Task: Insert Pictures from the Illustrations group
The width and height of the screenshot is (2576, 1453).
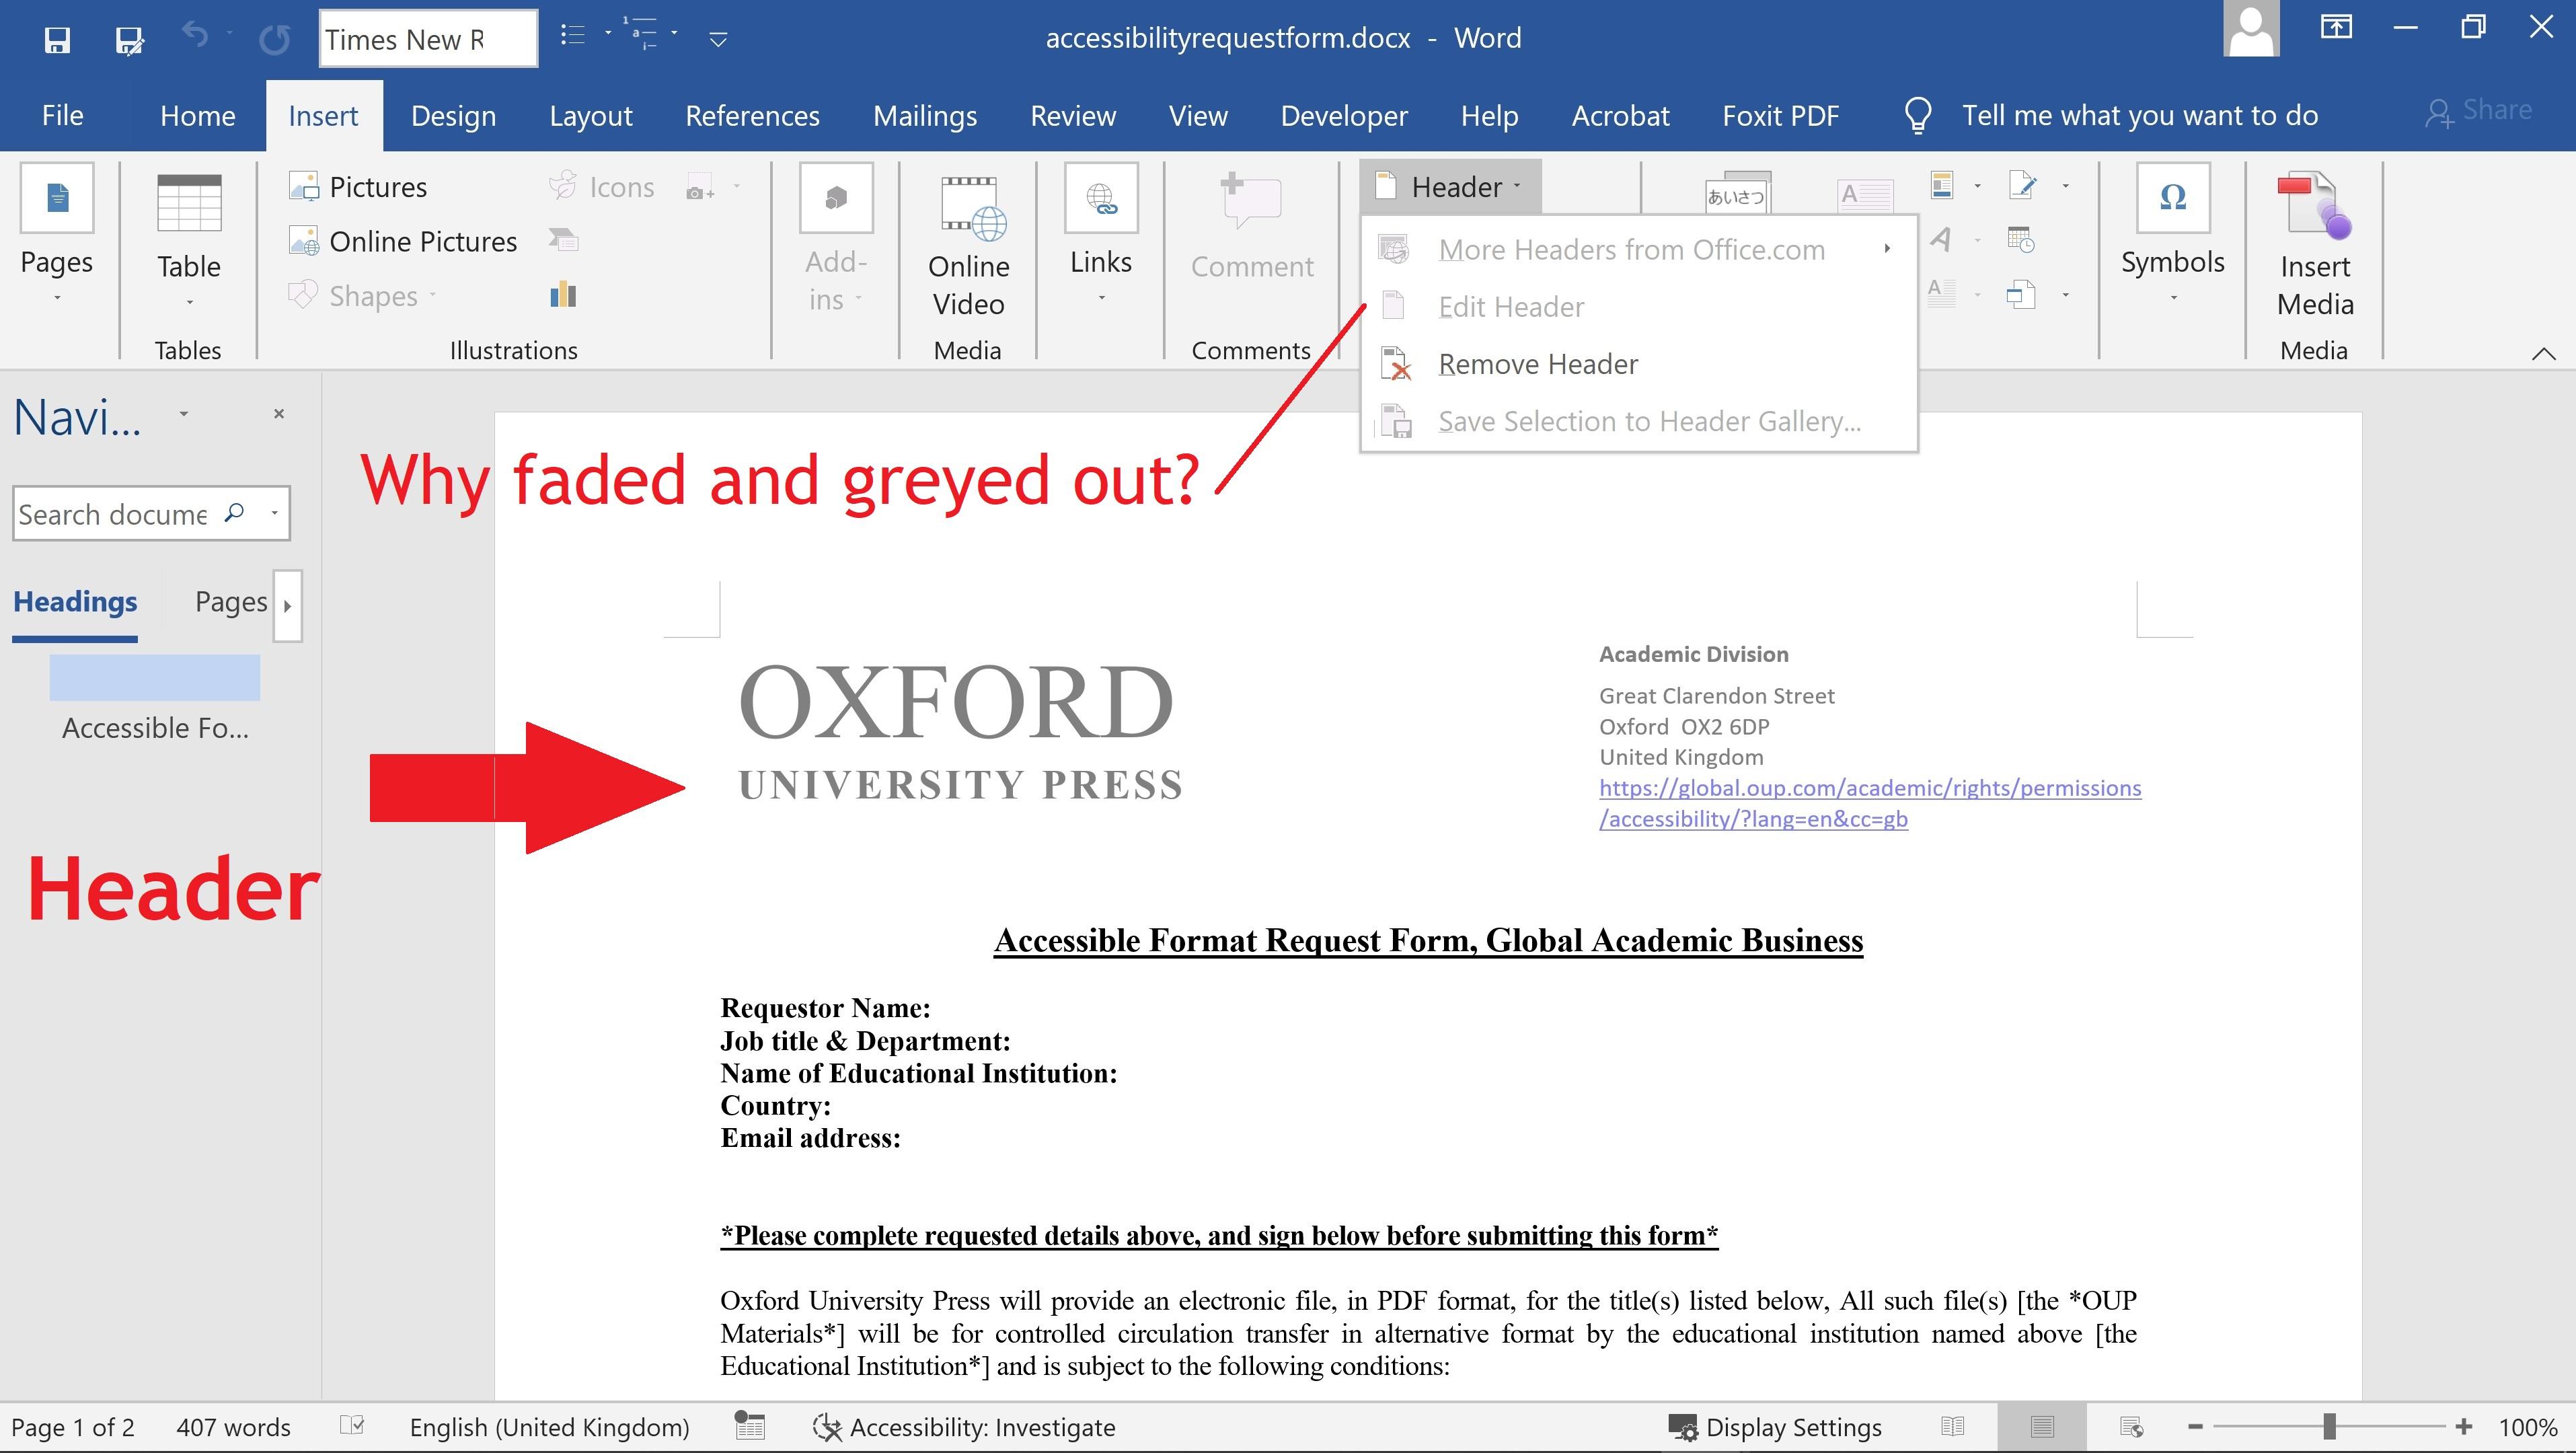Action: tap(358, 187)
